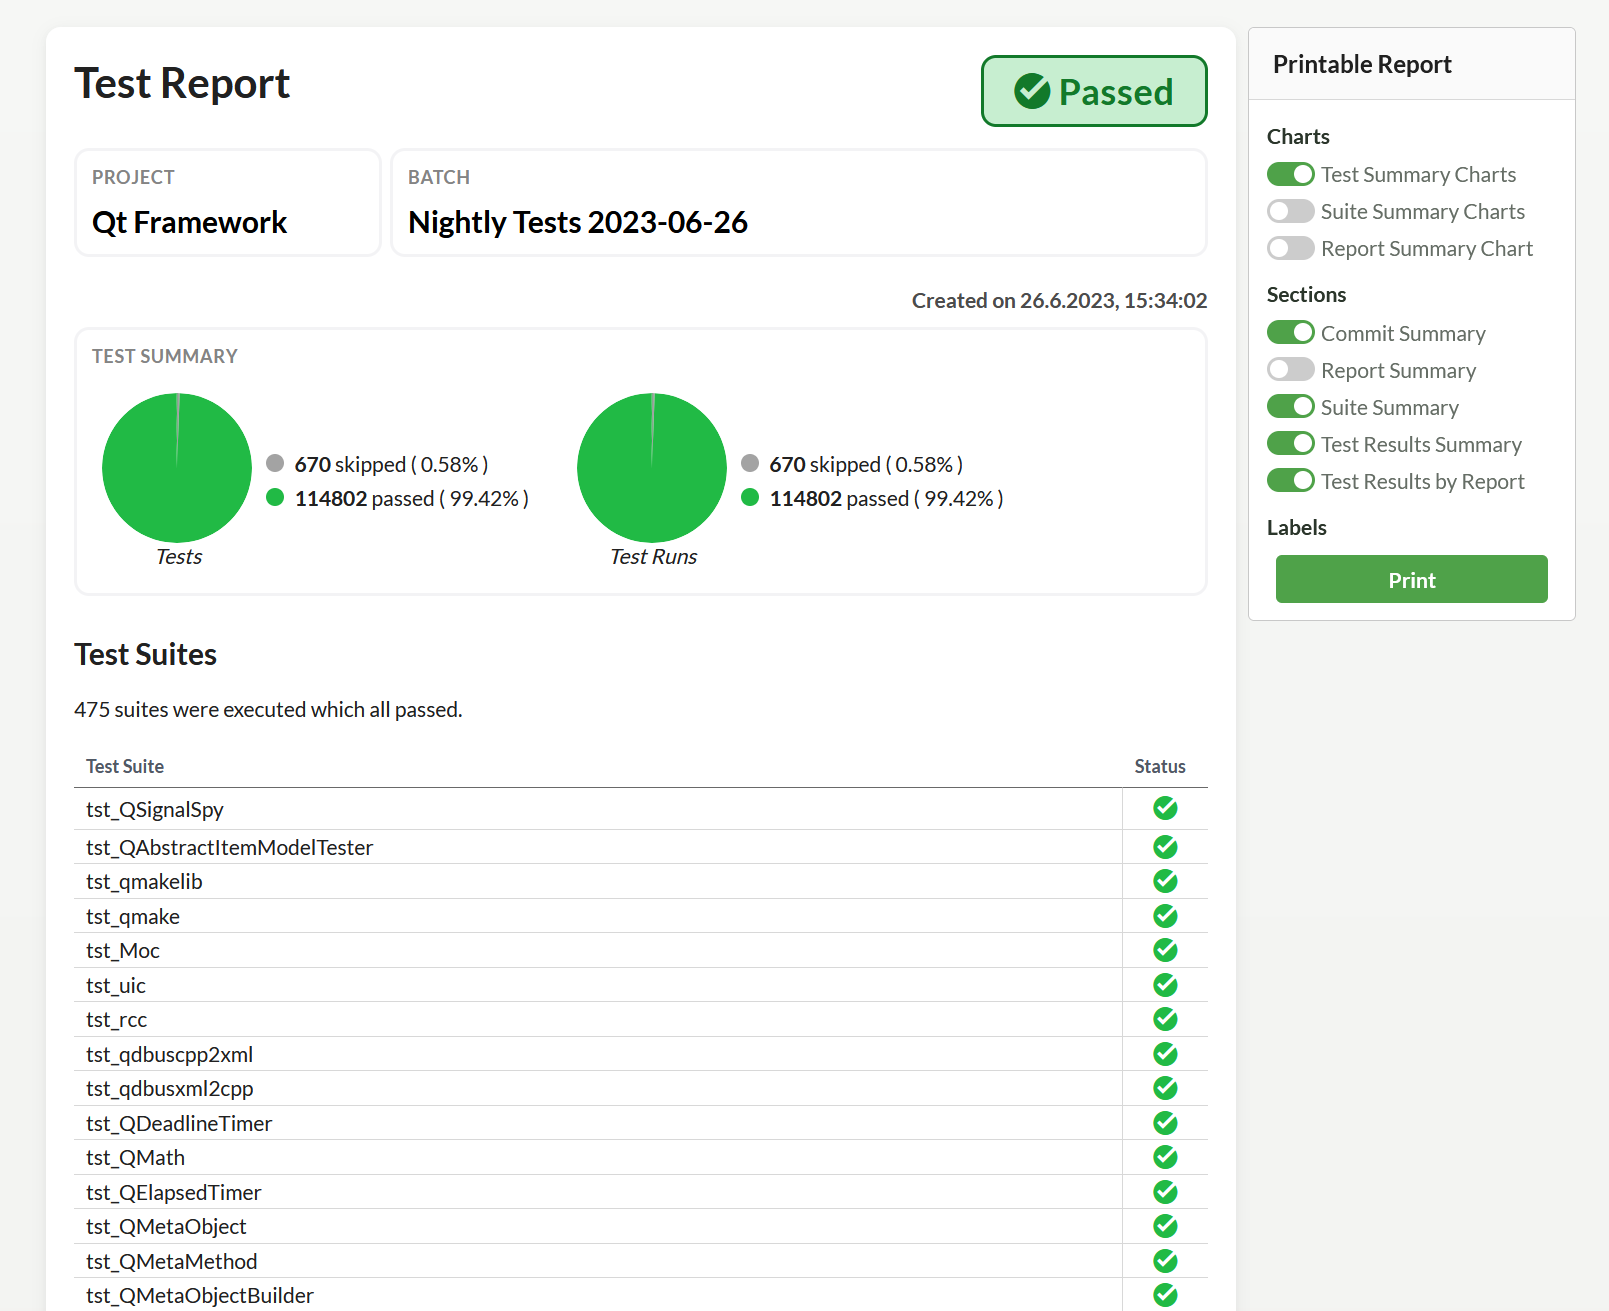Switch off the Commit Summary section
The width and height of the screenshot is (1609, 1311).
pos(1290,332)
